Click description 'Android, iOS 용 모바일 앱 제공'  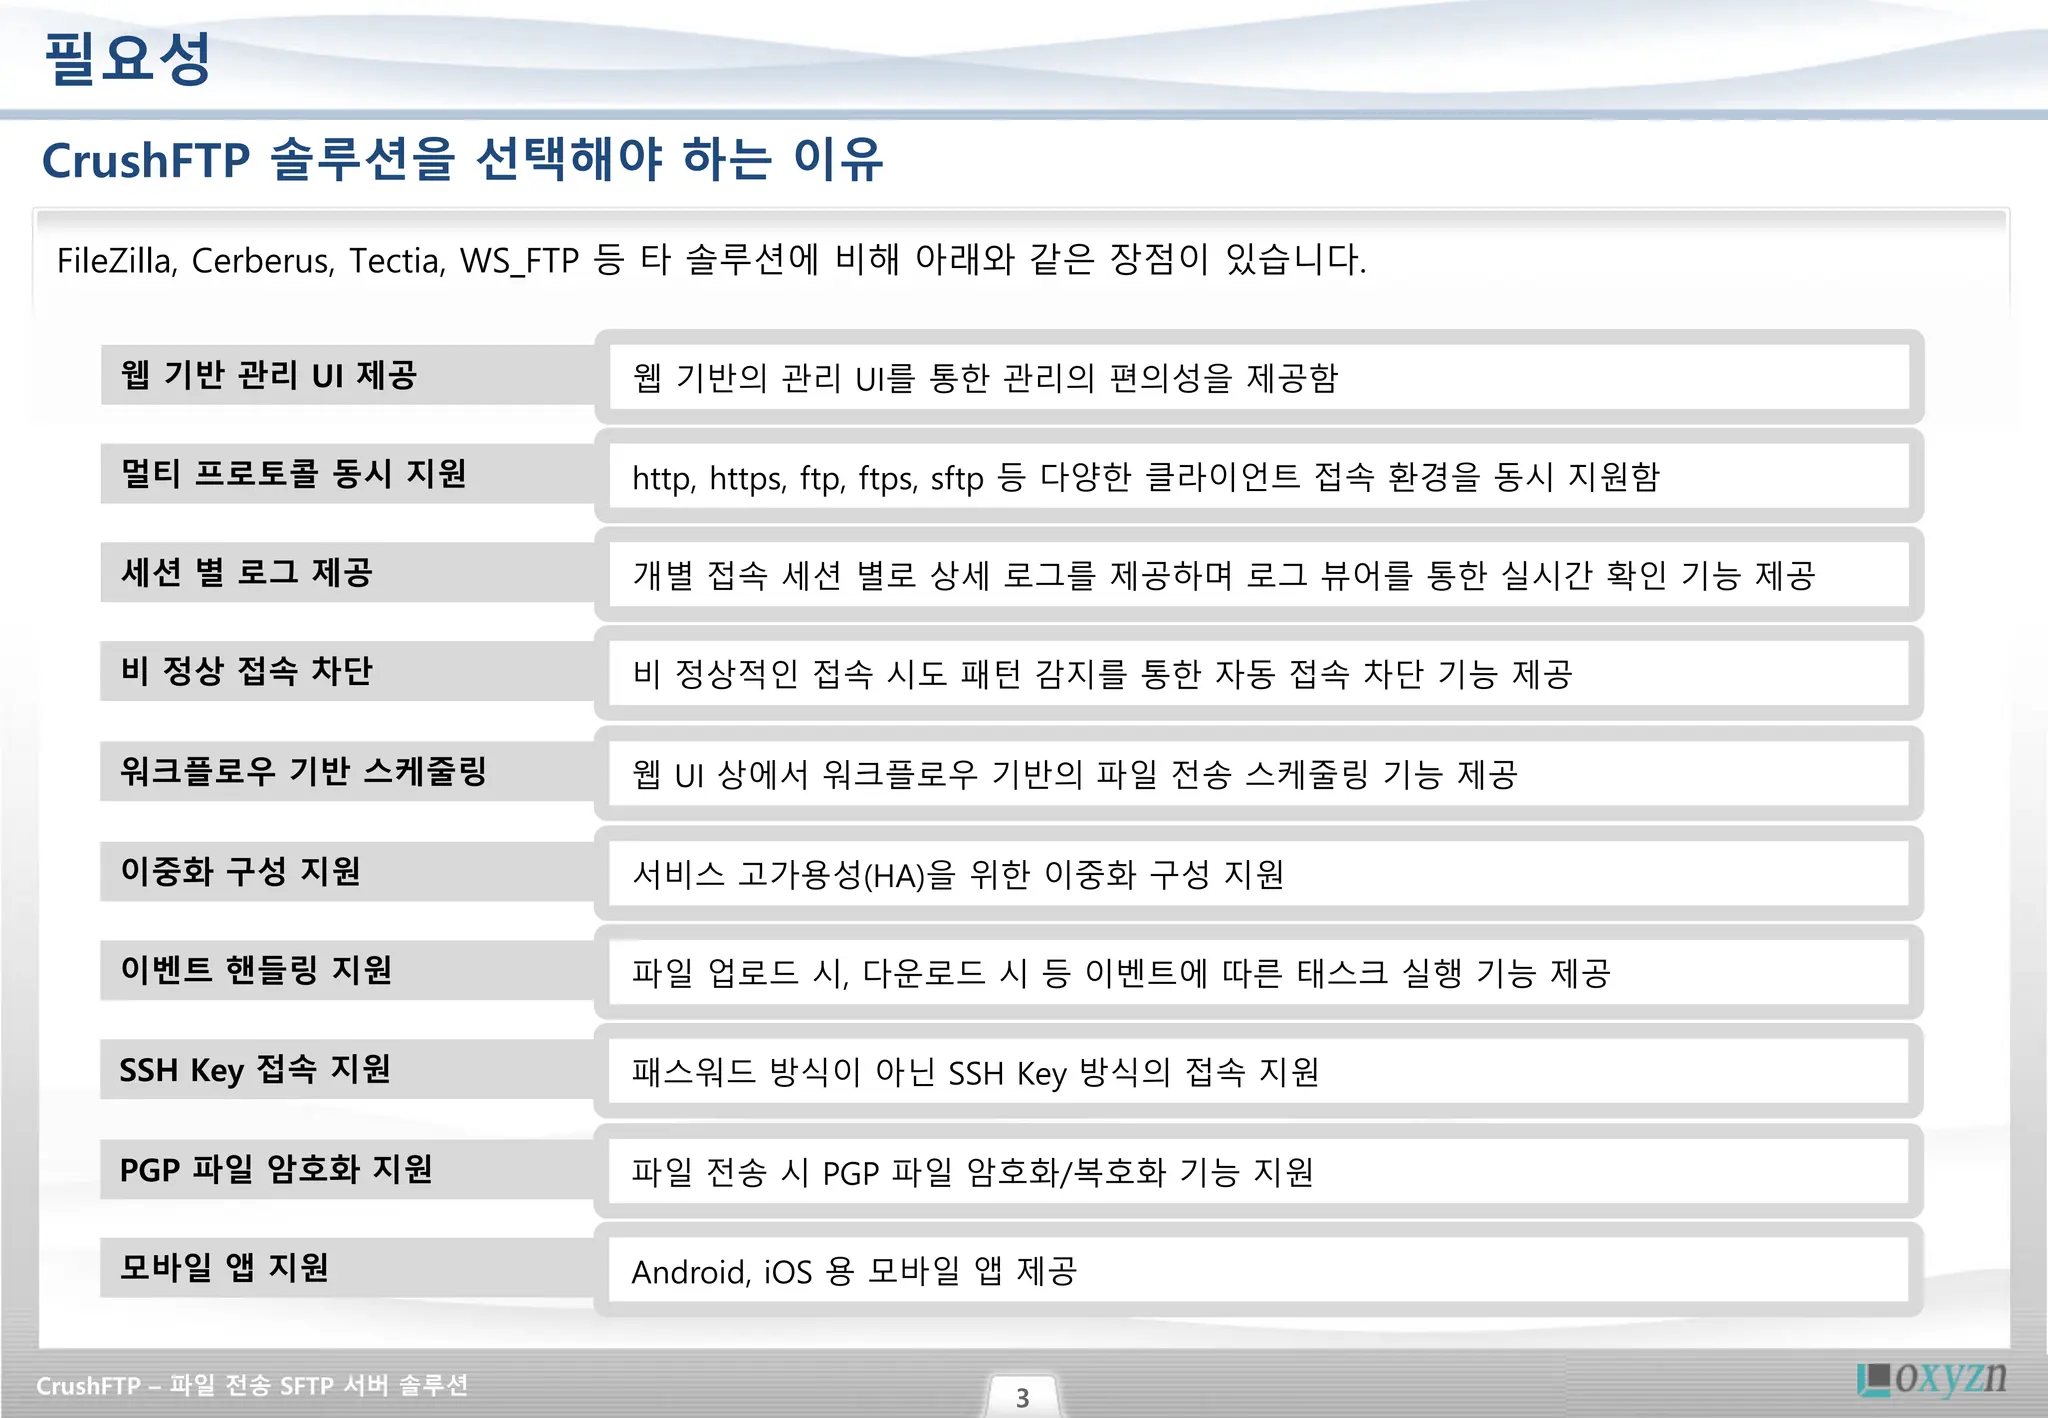(x=854, y=1271)
